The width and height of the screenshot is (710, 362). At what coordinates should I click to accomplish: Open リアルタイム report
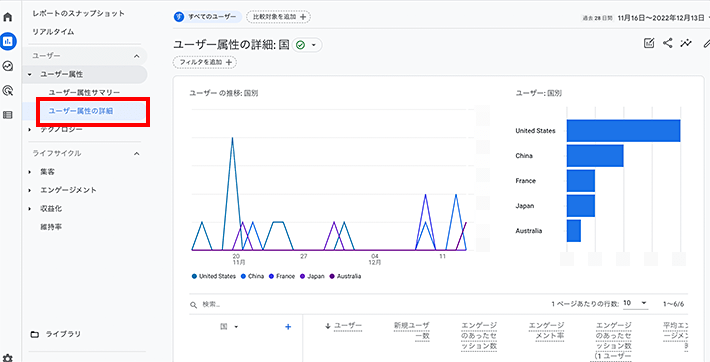[53, 32]
